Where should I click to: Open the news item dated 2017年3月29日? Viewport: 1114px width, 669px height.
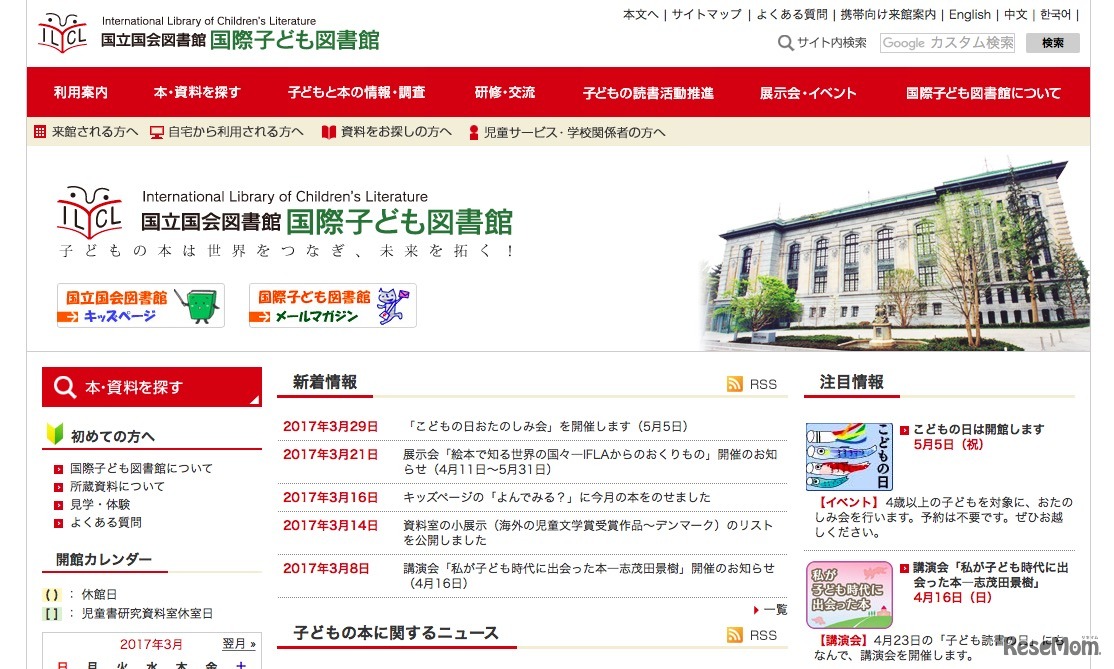546,426
